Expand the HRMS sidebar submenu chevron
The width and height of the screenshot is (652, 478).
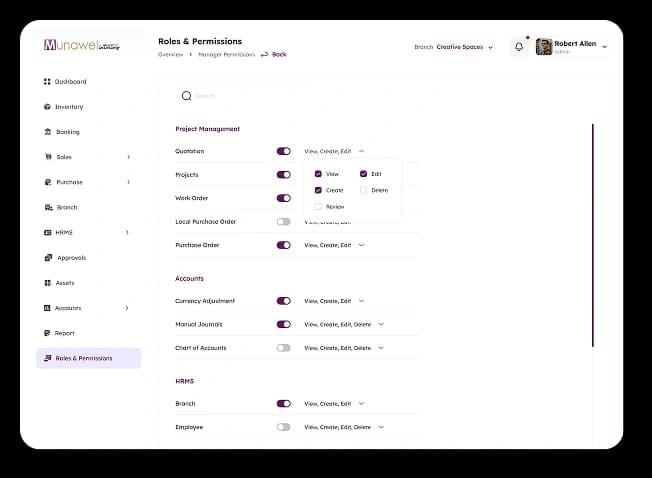pyautogui.click(x=127, y=232)
